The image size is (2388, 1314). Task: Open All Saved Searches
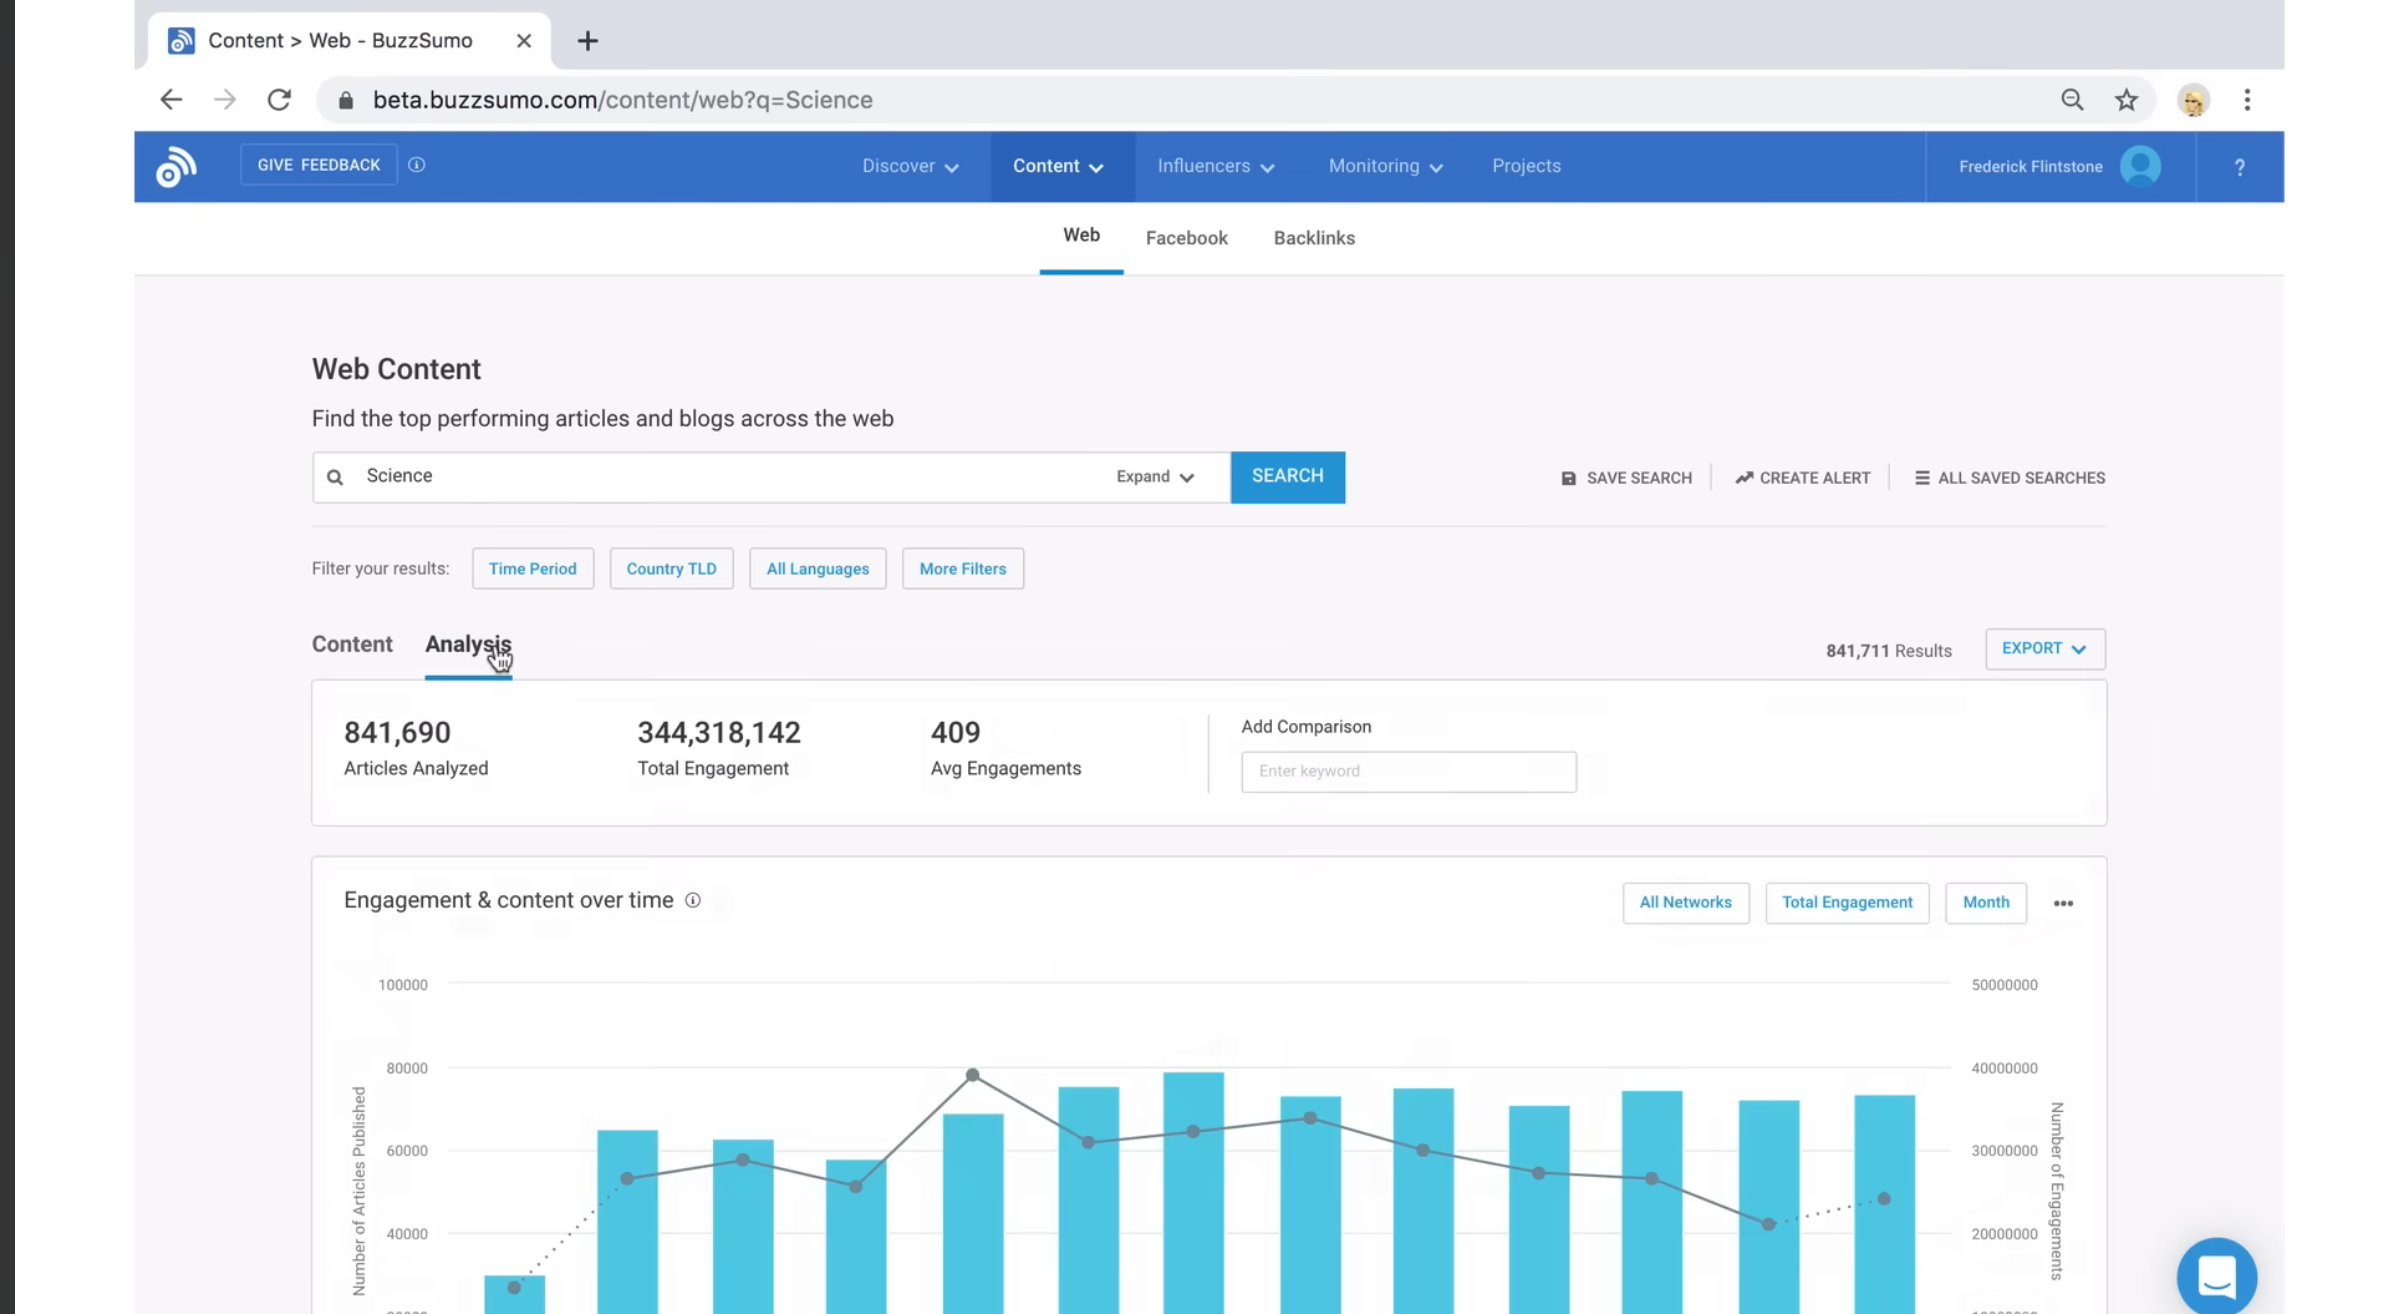(x=2009, y=478)
